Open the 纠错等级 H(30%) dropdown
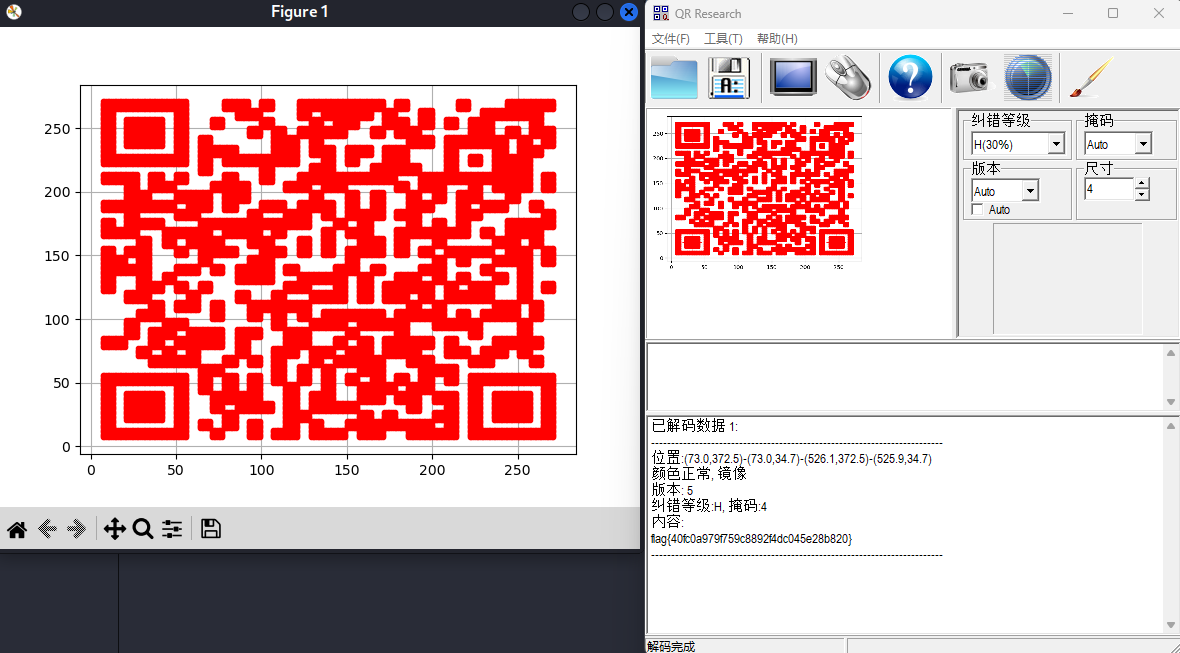The height and width of the screenshot is (653, 1180). [1056, 144]
